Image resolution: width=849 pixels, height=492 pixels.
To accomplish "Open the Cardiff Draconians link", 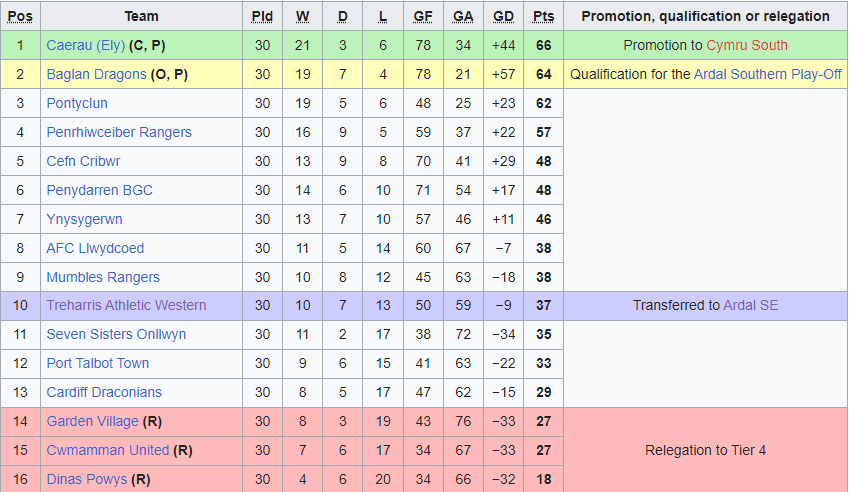I will 104,392.
